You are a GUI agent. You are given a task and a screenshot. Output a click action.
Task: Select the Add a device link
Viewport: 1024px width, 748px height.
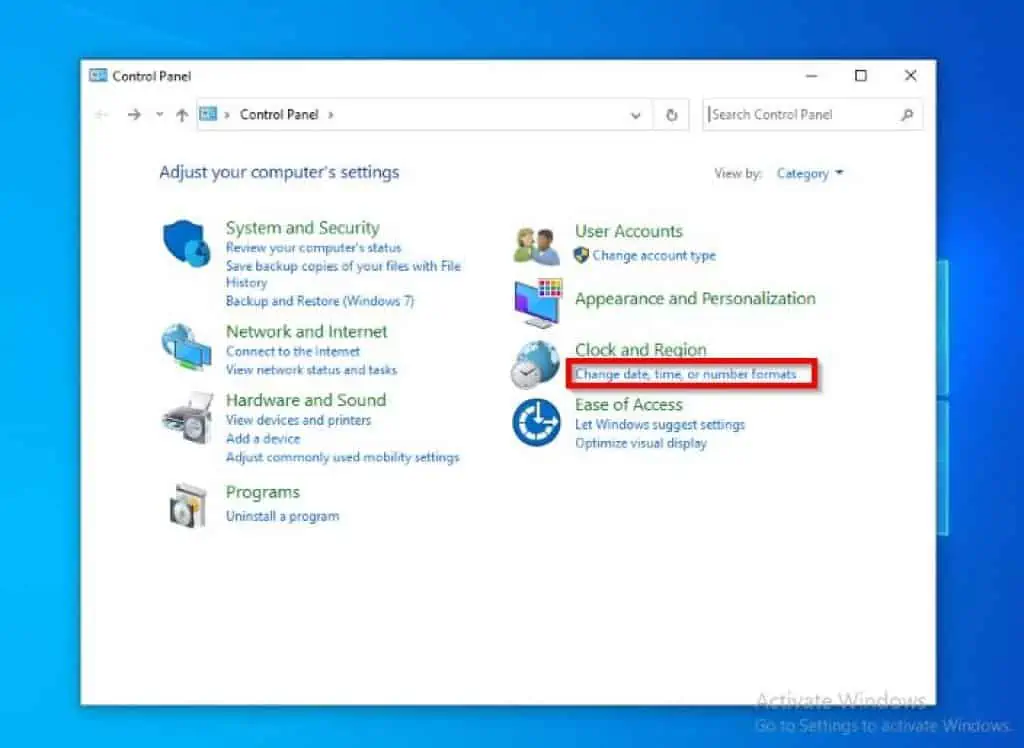(263, 438)
